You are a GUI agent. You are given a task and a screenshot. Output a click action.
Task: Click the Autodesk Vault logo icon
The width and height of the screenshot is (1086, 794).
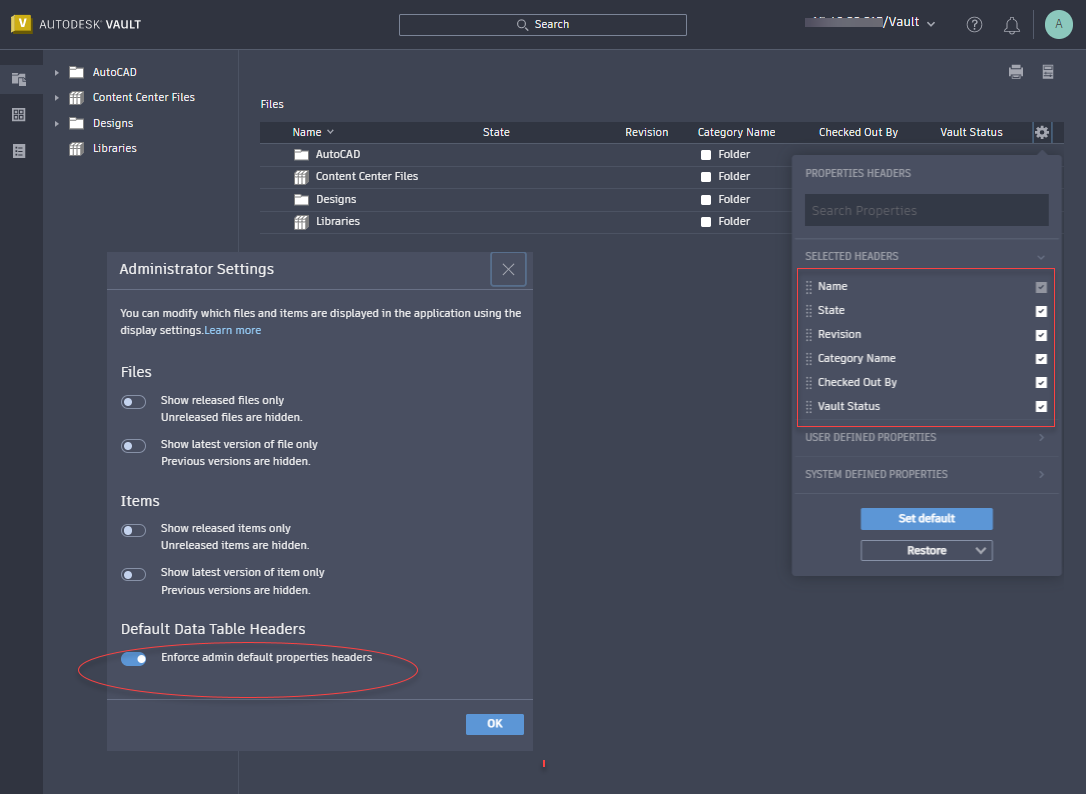pyautogui.click(x=21, y=24)
